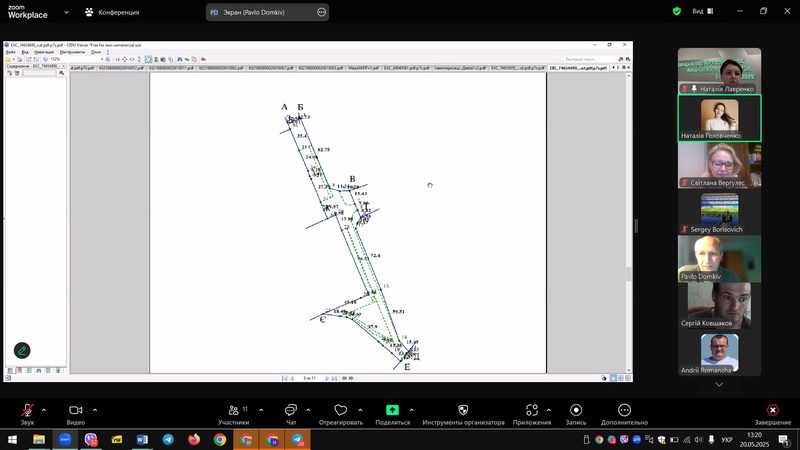Click the red Завершение end meeting button
800x450 pixels.
point(773,414)
